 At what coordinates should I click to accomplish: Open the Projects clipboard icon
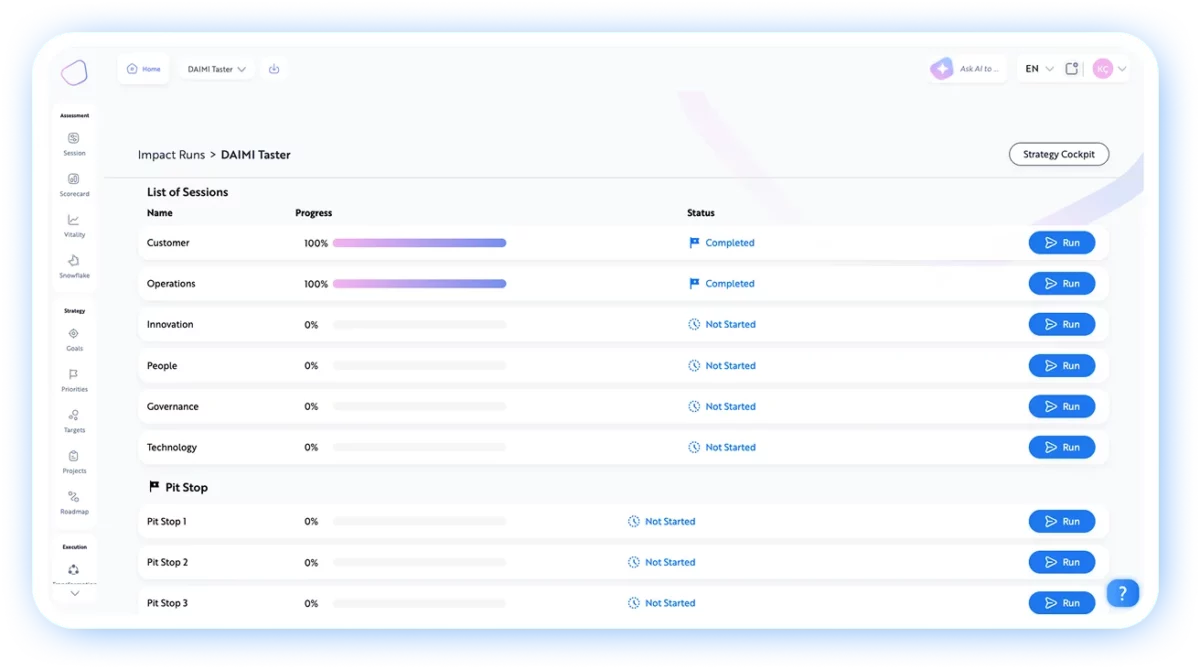click(x=74, y=456)
